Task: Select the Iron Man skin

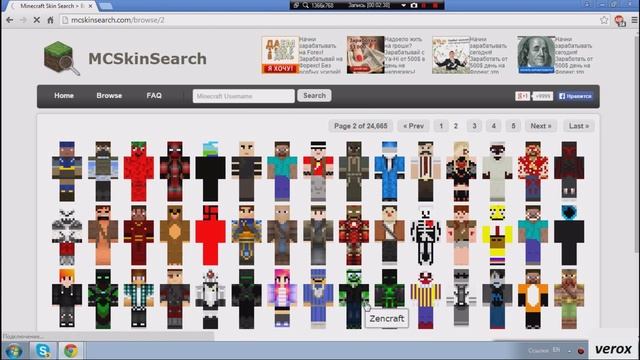Action: click(x=354, y=236)
